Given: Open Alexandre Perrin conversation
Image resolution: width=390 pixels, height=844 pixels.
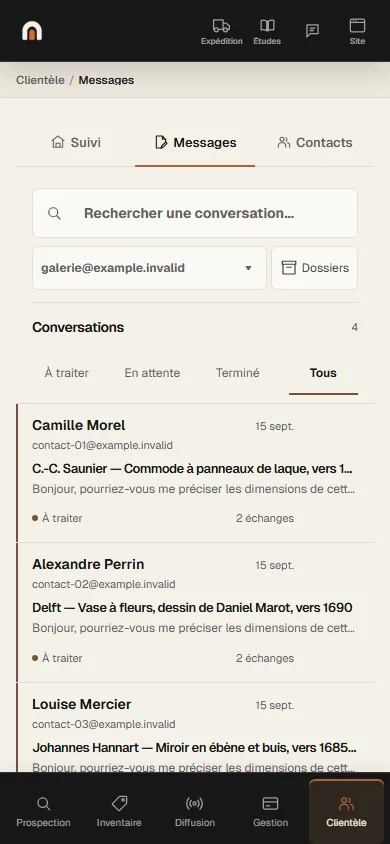Looking at the screenshot, I should (195, 613).
